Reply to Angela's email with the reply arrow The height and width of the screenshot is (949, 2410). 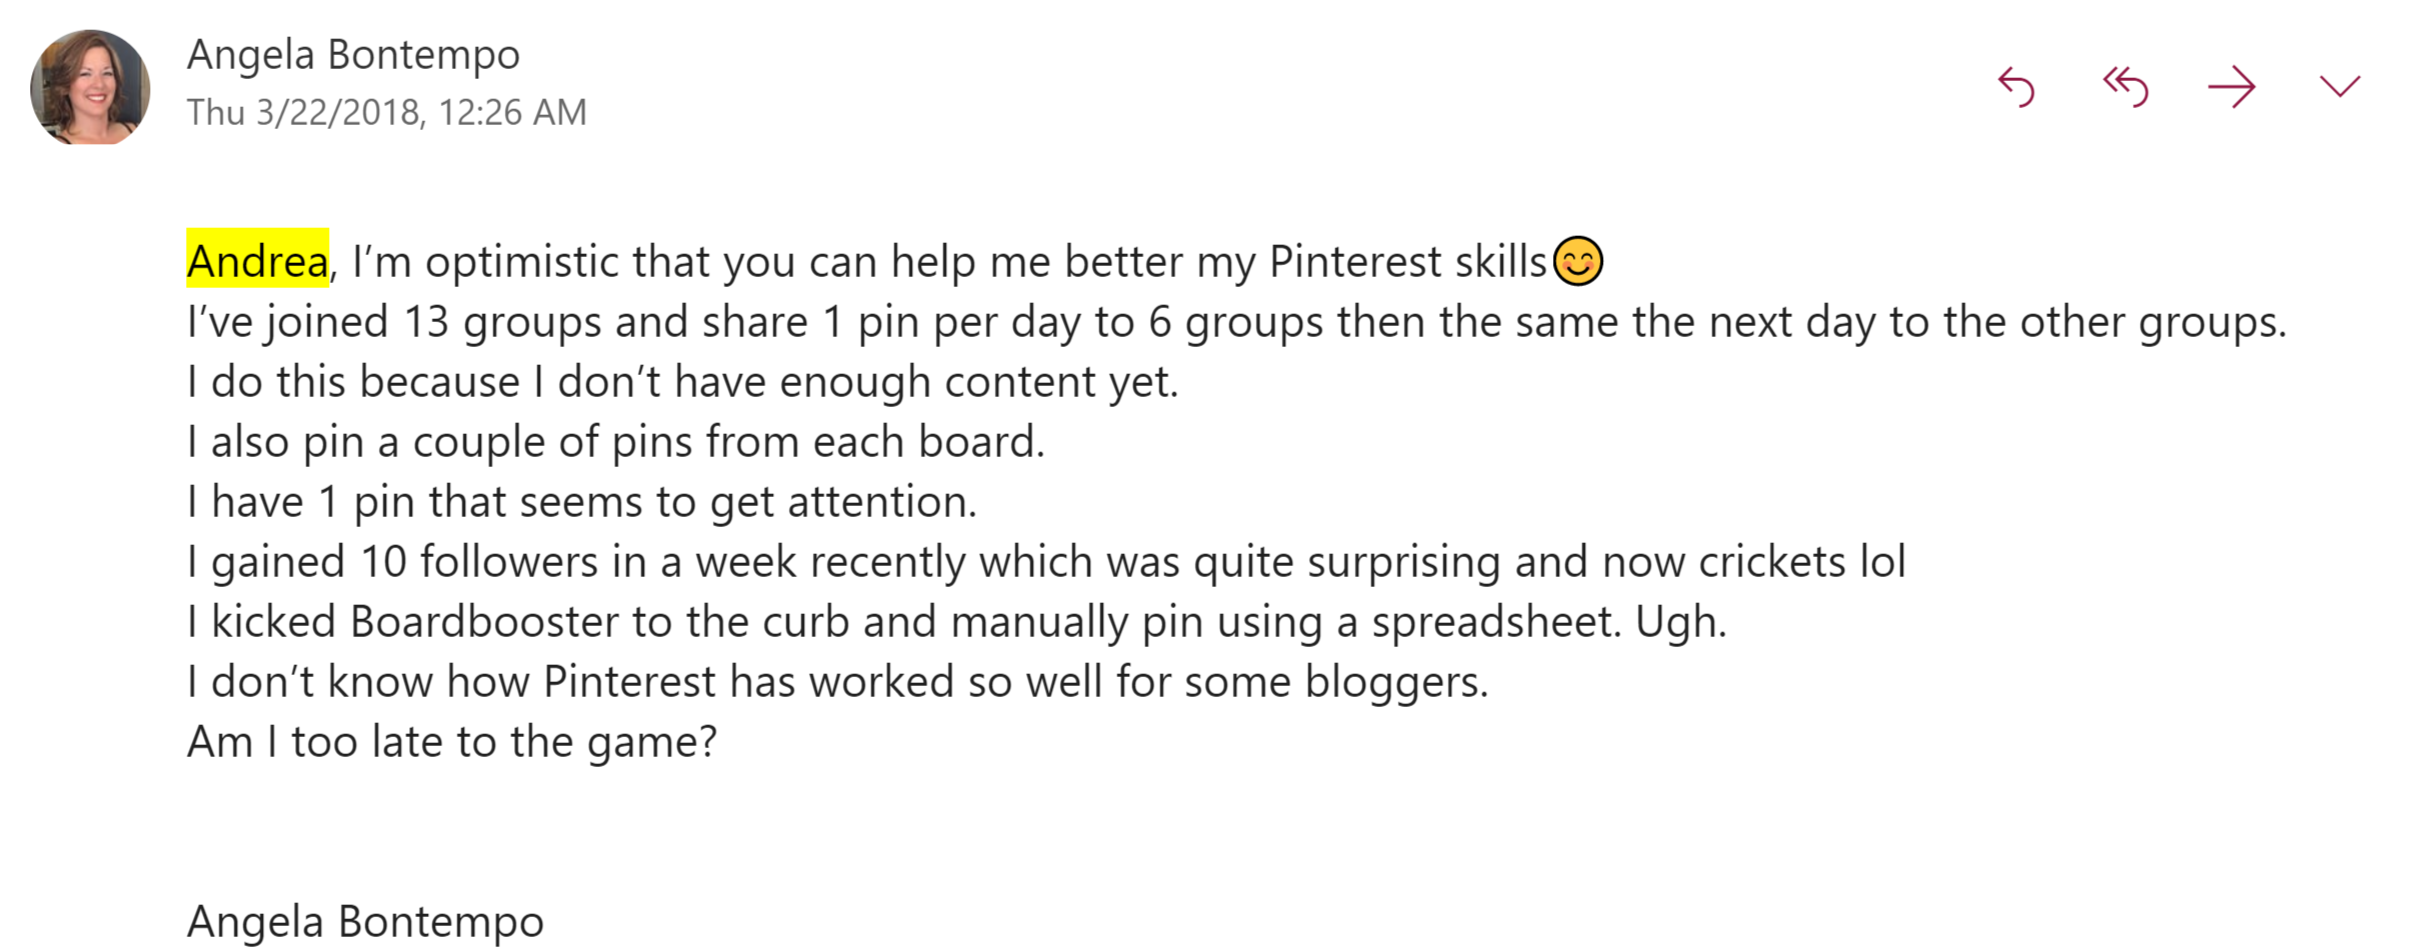pos(2016,87)
